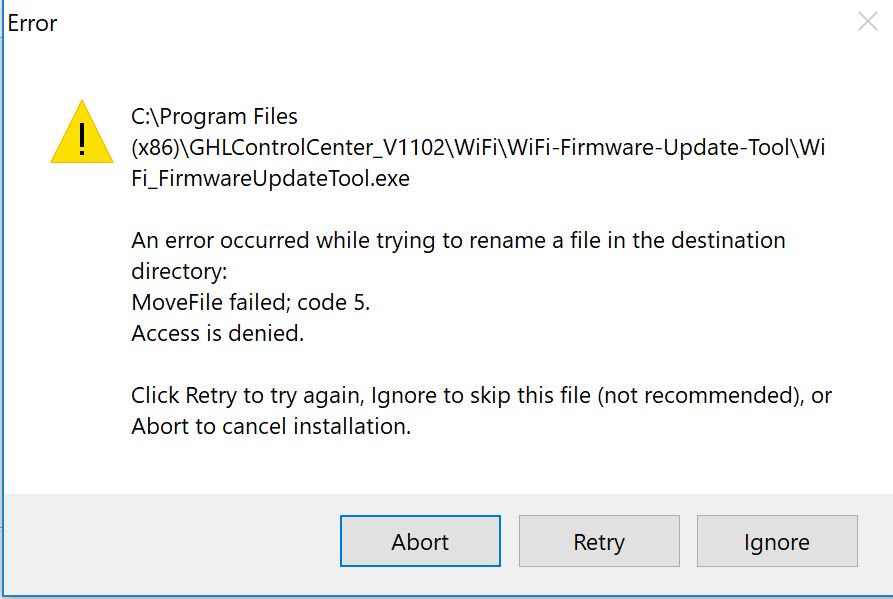Click the gray button bar left of Abort
This screenshot has height=599, width=893.
(x=171, y=541)
